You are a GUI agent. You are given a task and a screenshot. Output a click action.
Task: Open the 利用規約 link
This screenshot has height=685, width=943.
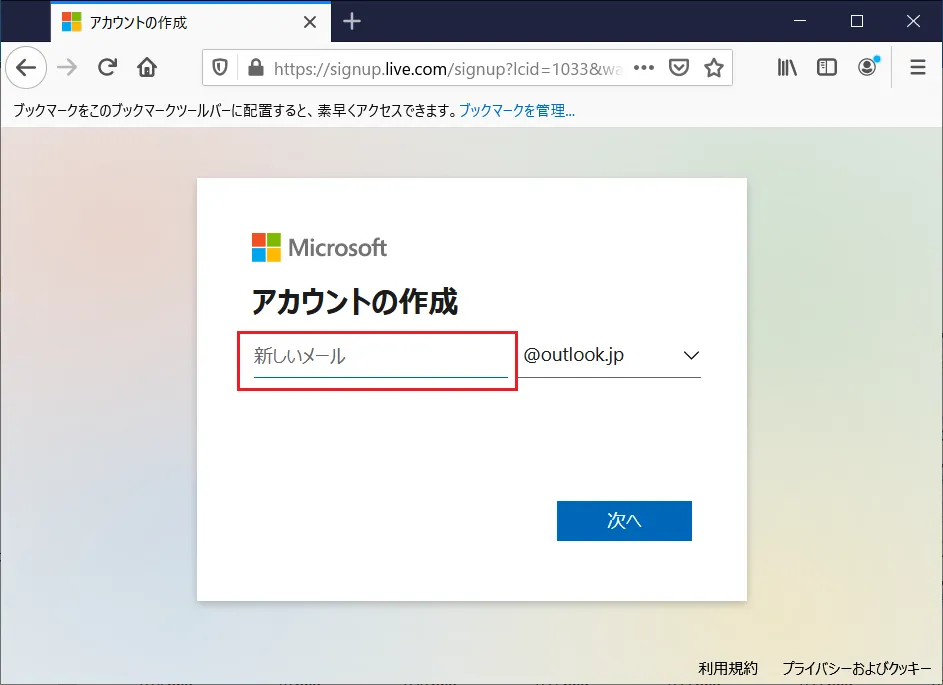[728, 668]
